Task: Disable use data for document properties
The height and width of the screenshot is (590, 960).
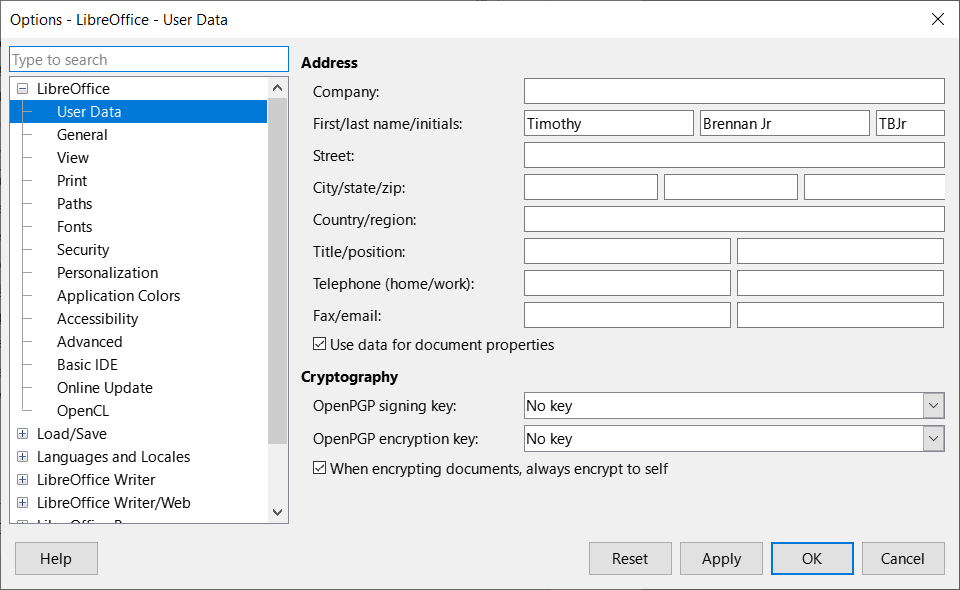Action: [319, 343]
